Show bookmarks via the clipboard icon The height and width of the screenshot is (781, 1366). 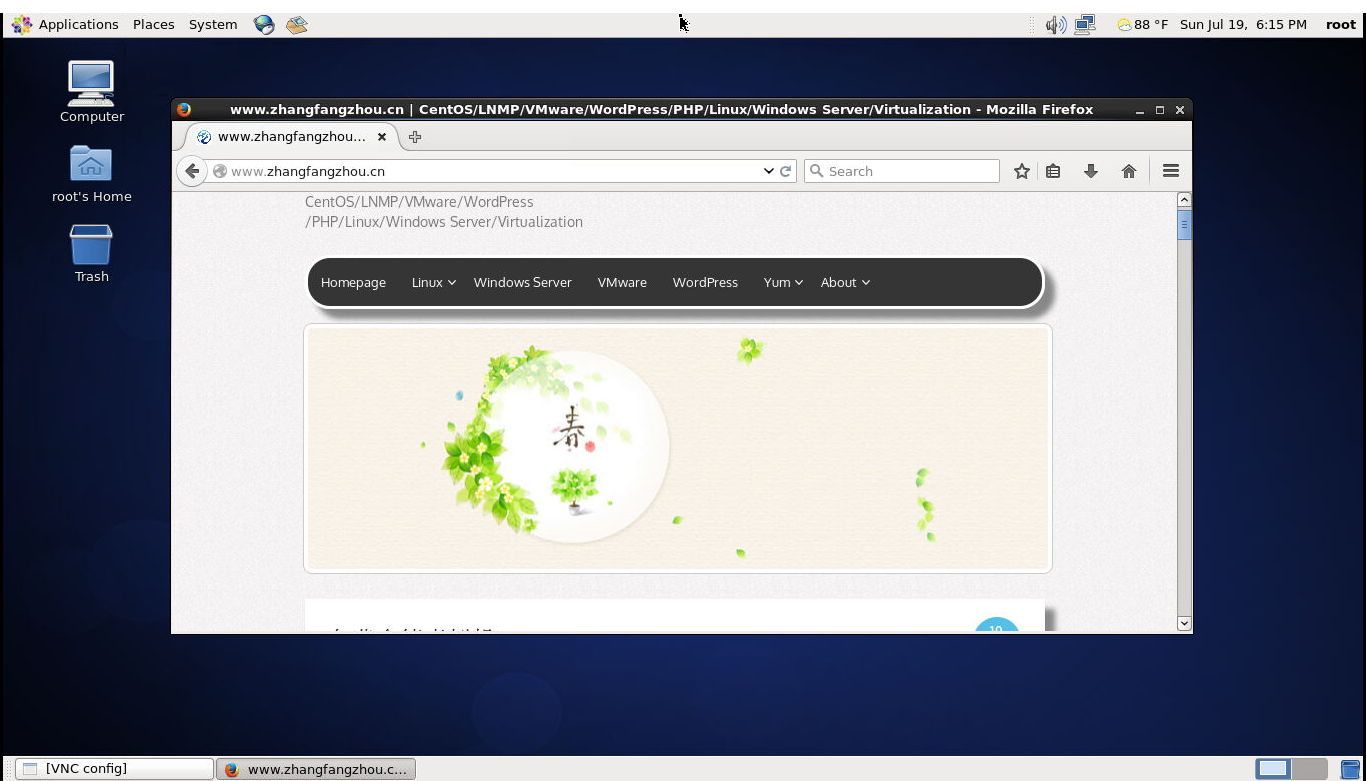click(1053, 171)
